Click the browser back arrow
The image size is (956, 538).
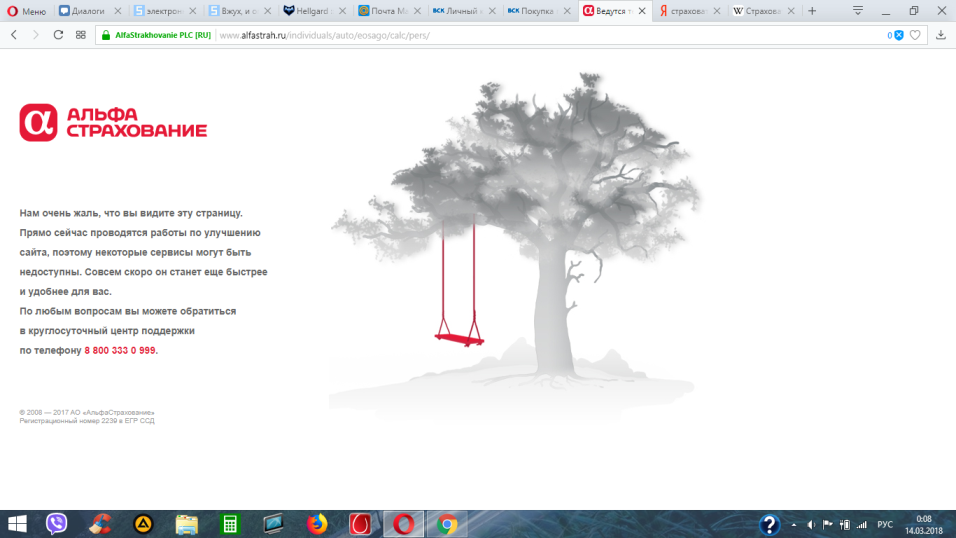click(x=14, y=34)
